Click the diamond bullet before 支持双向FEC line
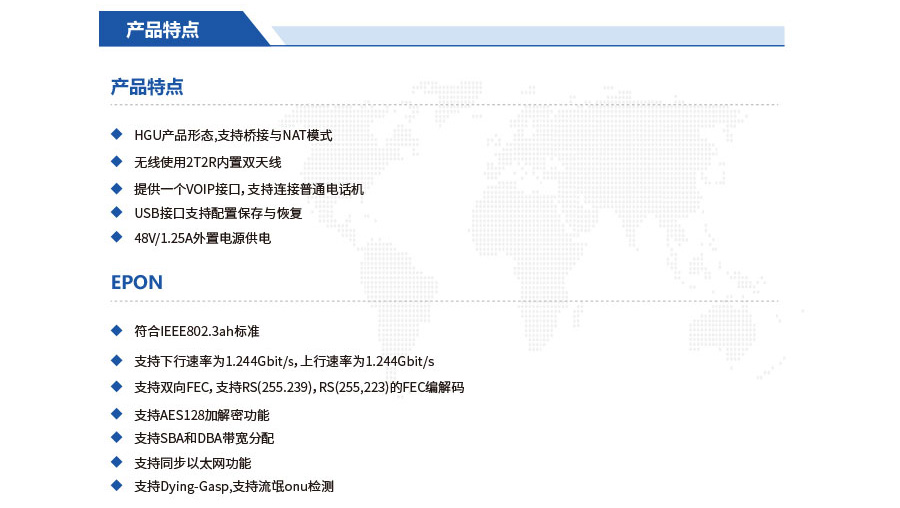900x508 pixels. [x=116, y=386]
